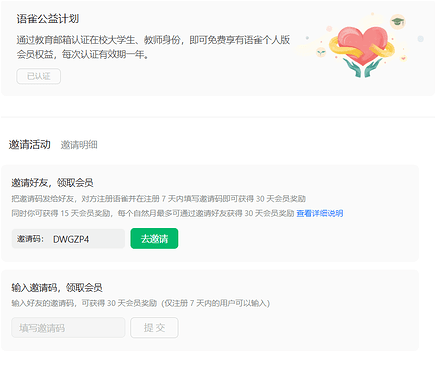Click the 邀请好友，领取会员 heading

[52, 183]
